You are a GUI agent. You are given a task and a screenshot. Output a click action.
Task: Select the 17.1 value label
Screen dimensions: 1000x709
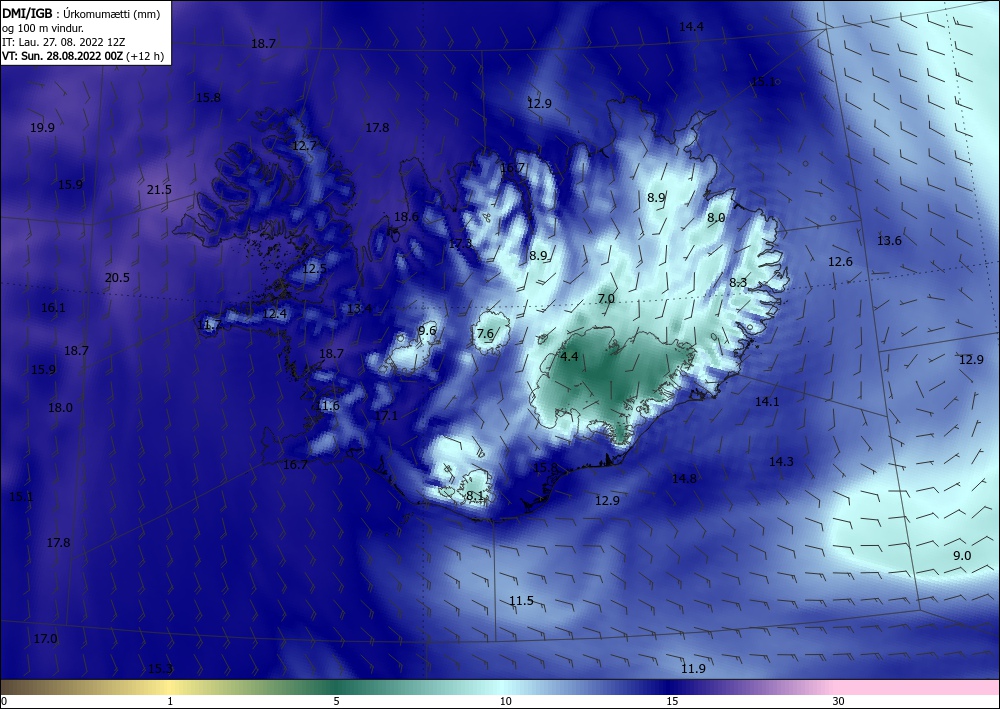(386, 415)
